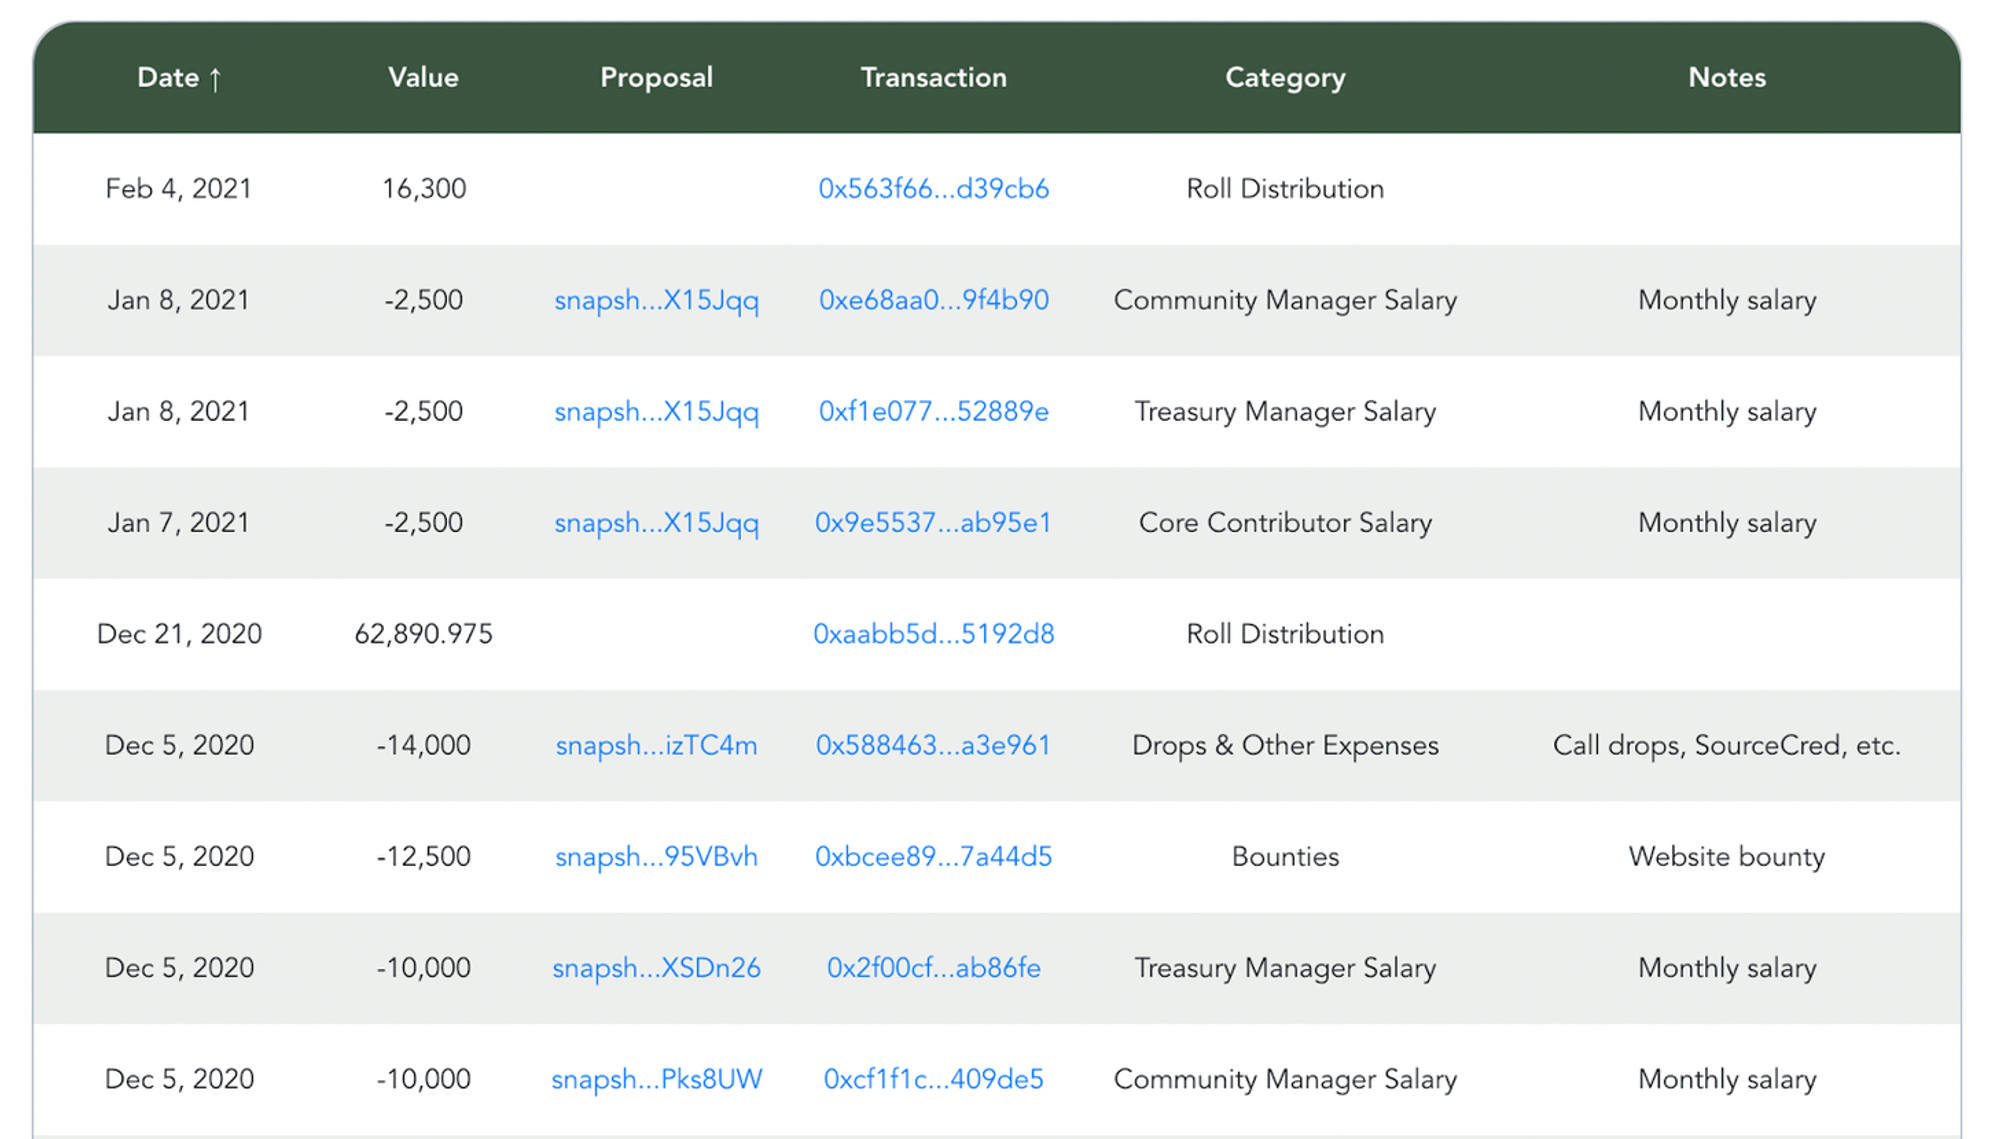The image size is (2000, 1139).
Task: Open transaction 0xcf1f1c...409de5
Action: (933, 1079)
